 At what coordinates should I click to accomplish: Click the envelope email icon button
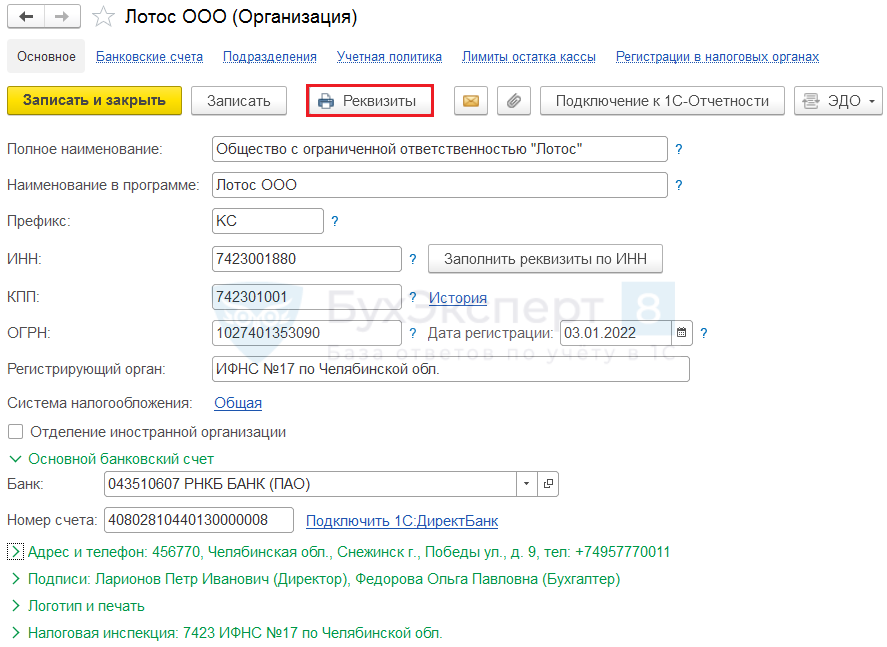click(x=471, y=101)
